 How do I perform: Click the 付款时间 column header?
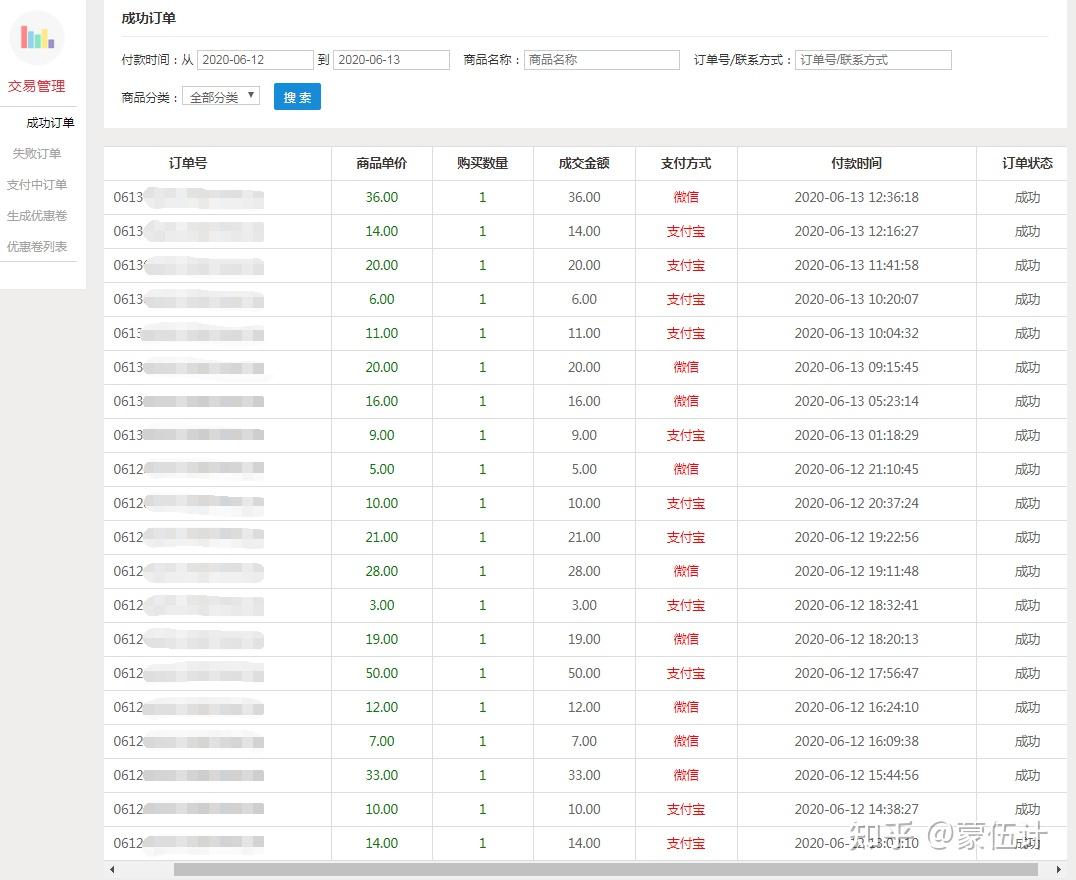[x=856, y=163]
